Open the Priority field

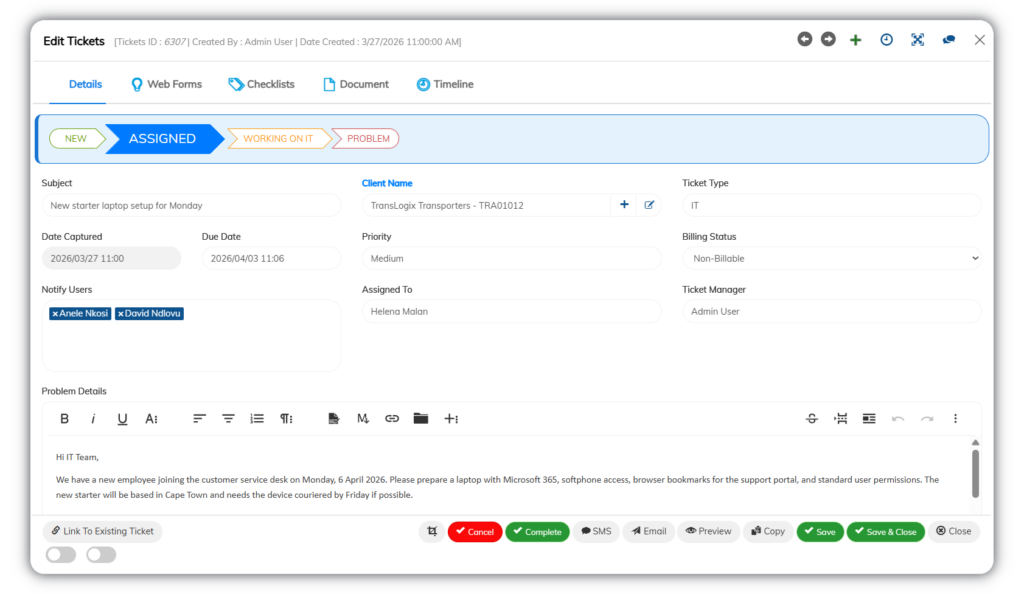511,258
